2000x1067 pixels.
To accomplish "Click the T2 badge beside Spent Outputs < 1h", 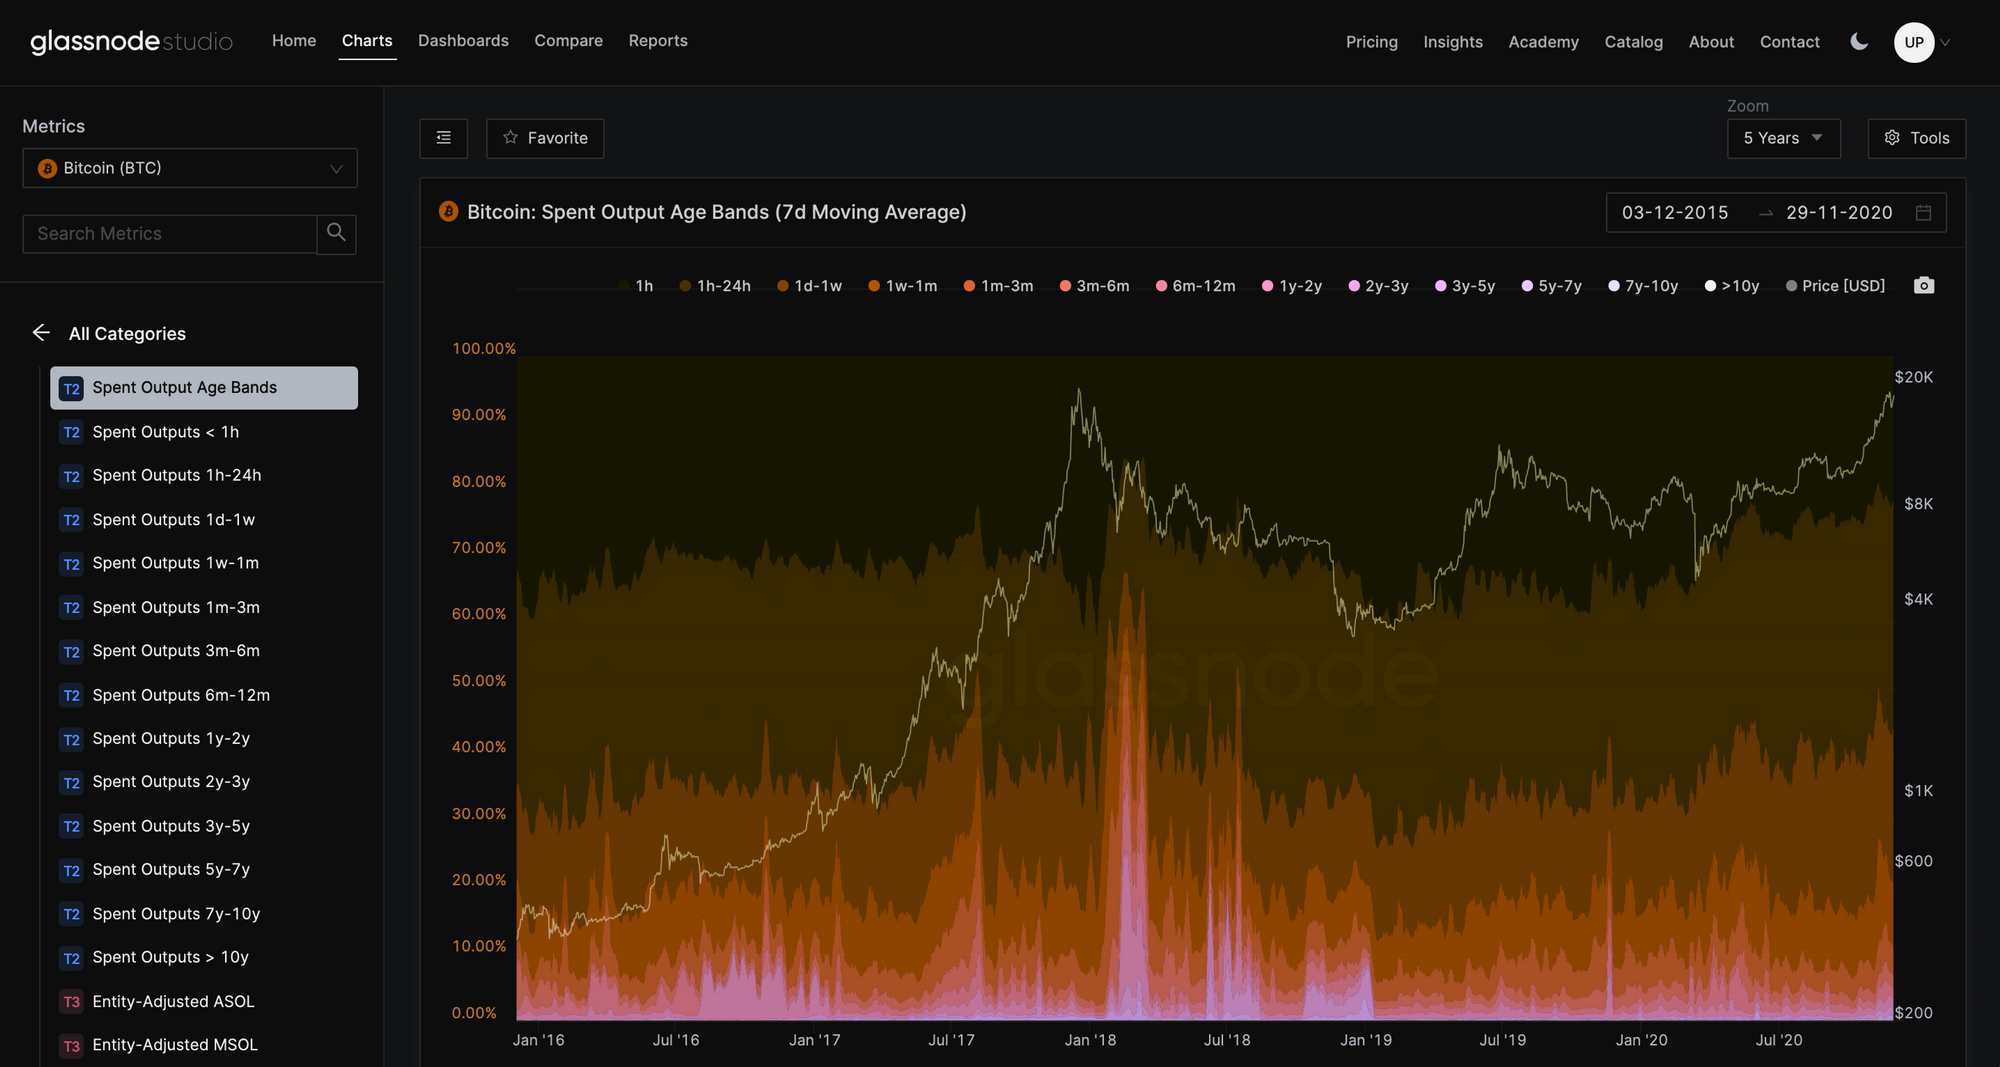I will coord(71,433).
